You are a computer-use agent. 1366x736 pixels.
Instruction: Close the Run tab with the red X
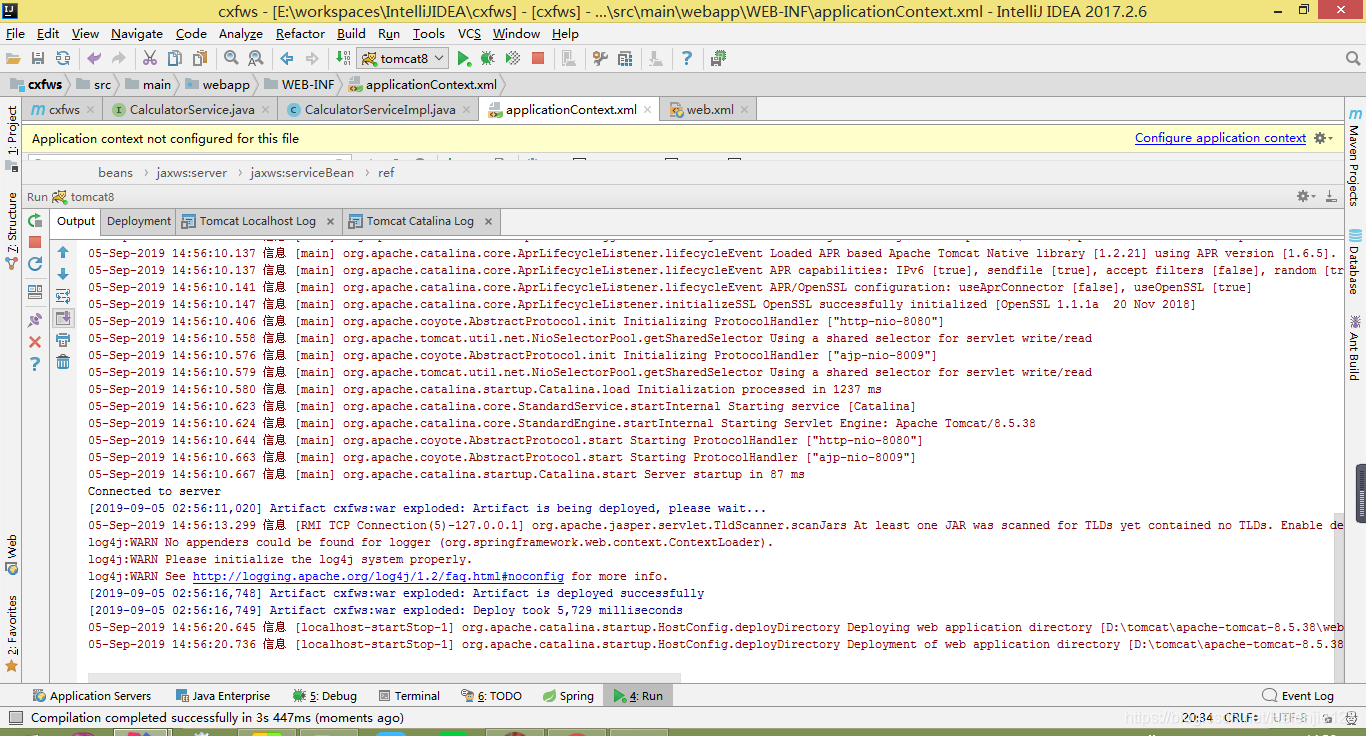tap(35, 342)
